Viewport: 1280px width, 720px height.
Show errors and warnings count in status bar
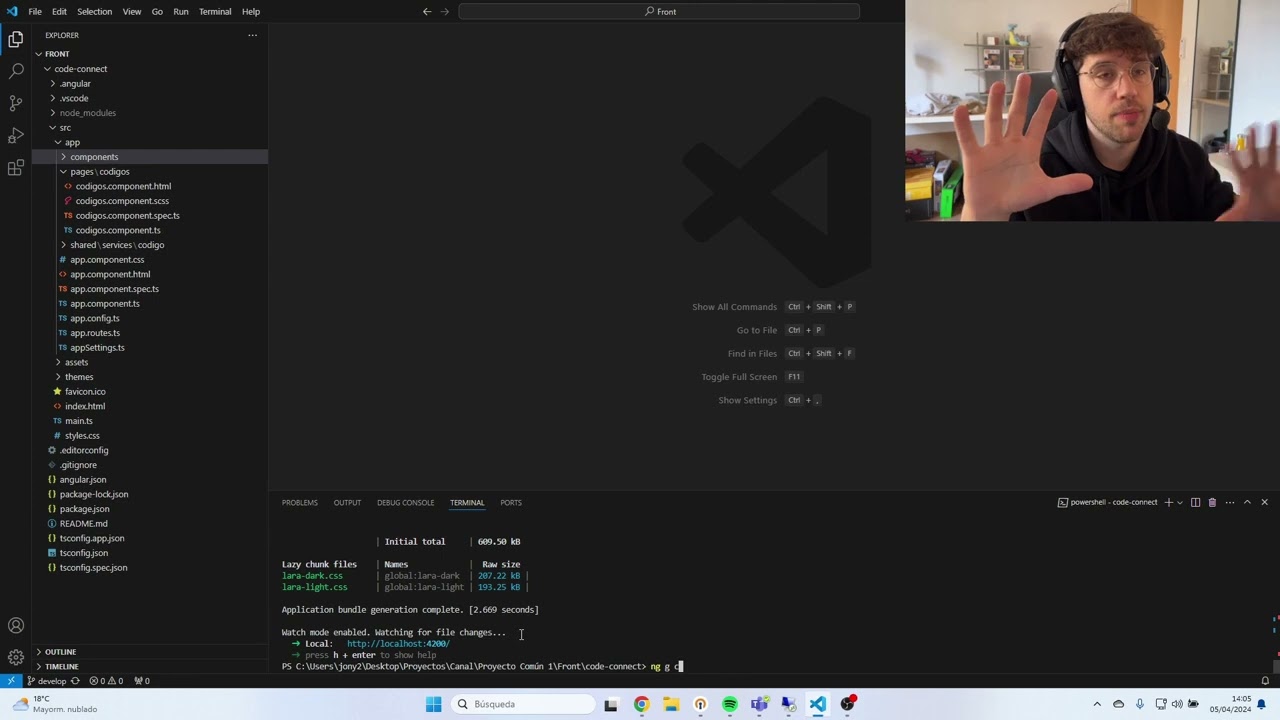coord(106,681)
